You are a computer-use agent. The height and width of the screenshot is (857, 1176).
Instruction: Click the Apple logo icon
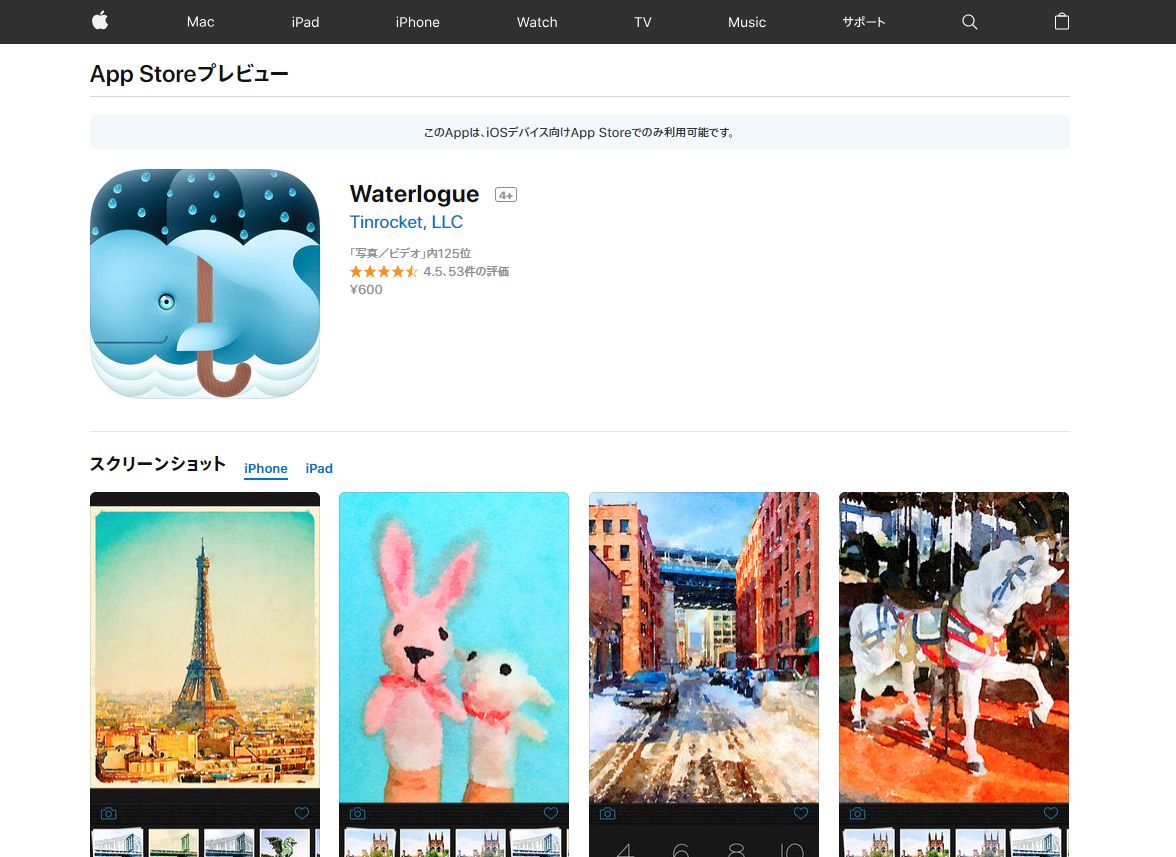pyautogui.click(x=100, y=21)
